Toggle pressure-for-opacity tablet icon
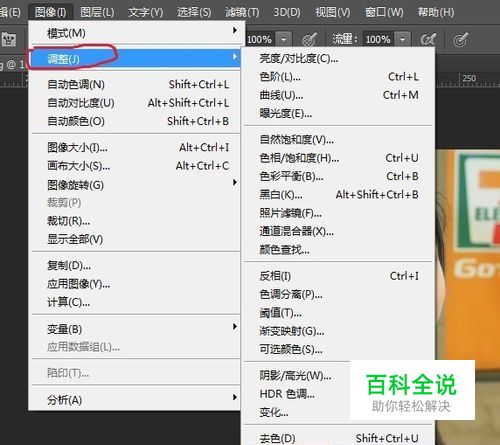Viewport: 500px width, 445px height. (310, 39)
